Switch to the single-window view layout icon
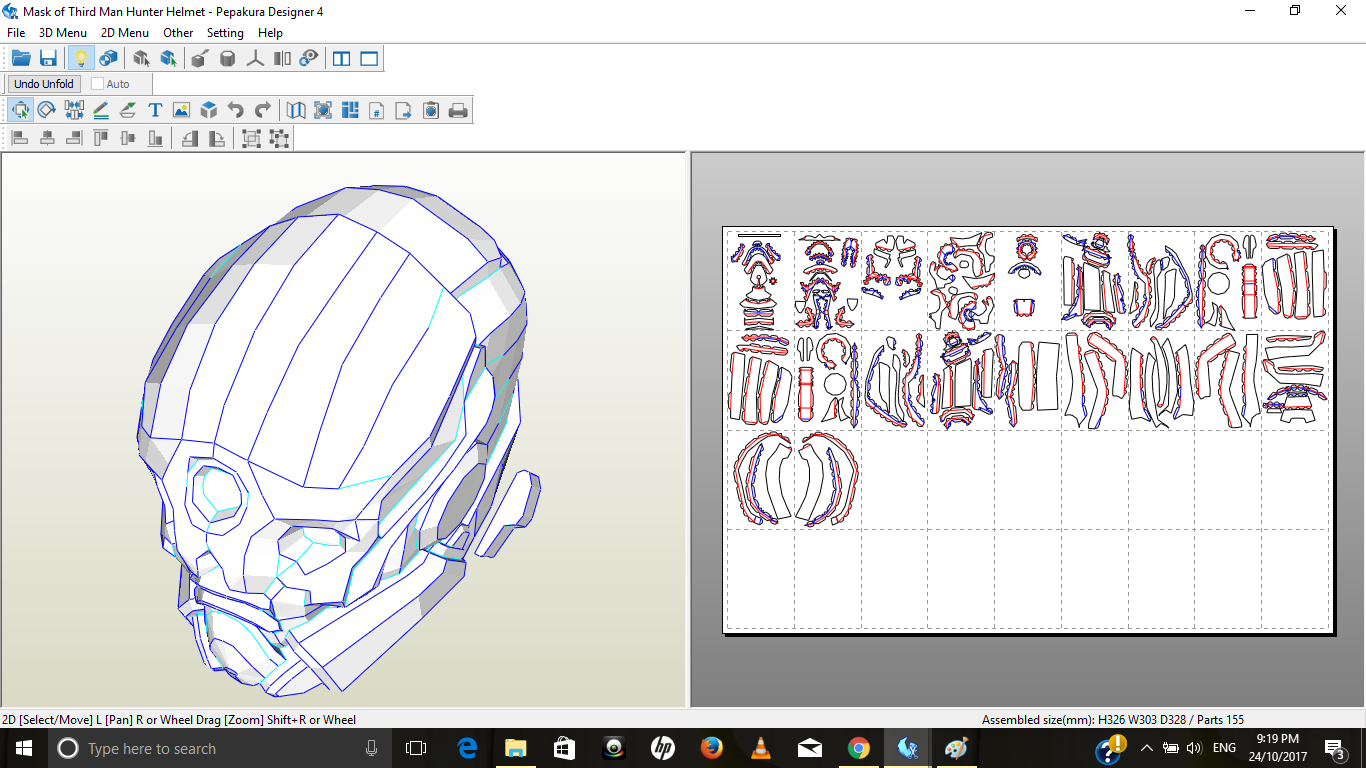 click(370, 59)
